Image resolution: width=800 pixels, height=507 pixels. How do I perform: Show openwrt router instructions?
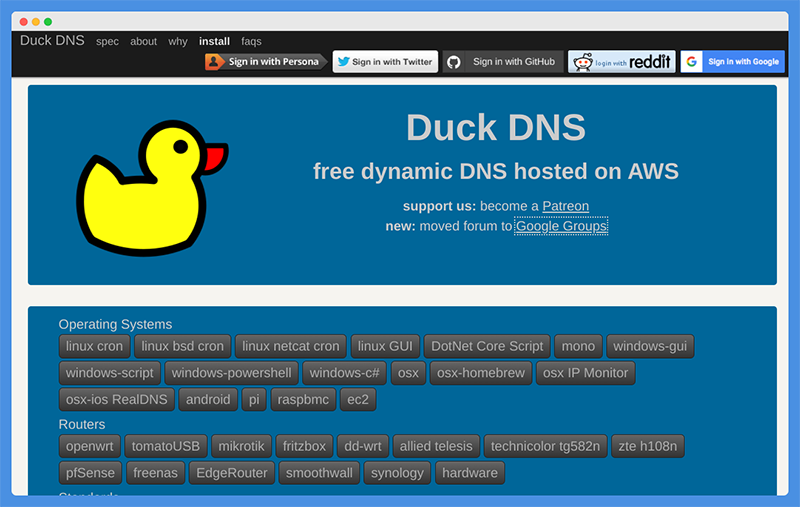(90, 446)
